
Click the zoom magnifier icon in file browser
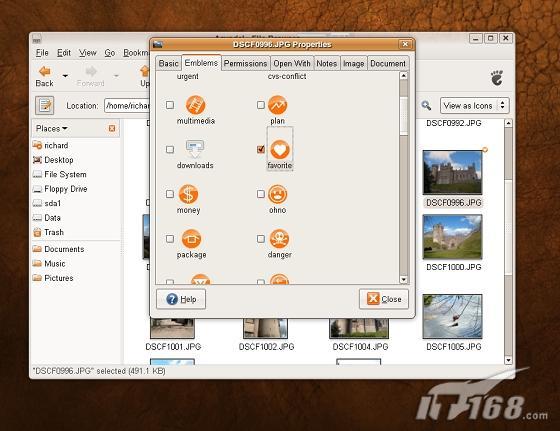426,105
